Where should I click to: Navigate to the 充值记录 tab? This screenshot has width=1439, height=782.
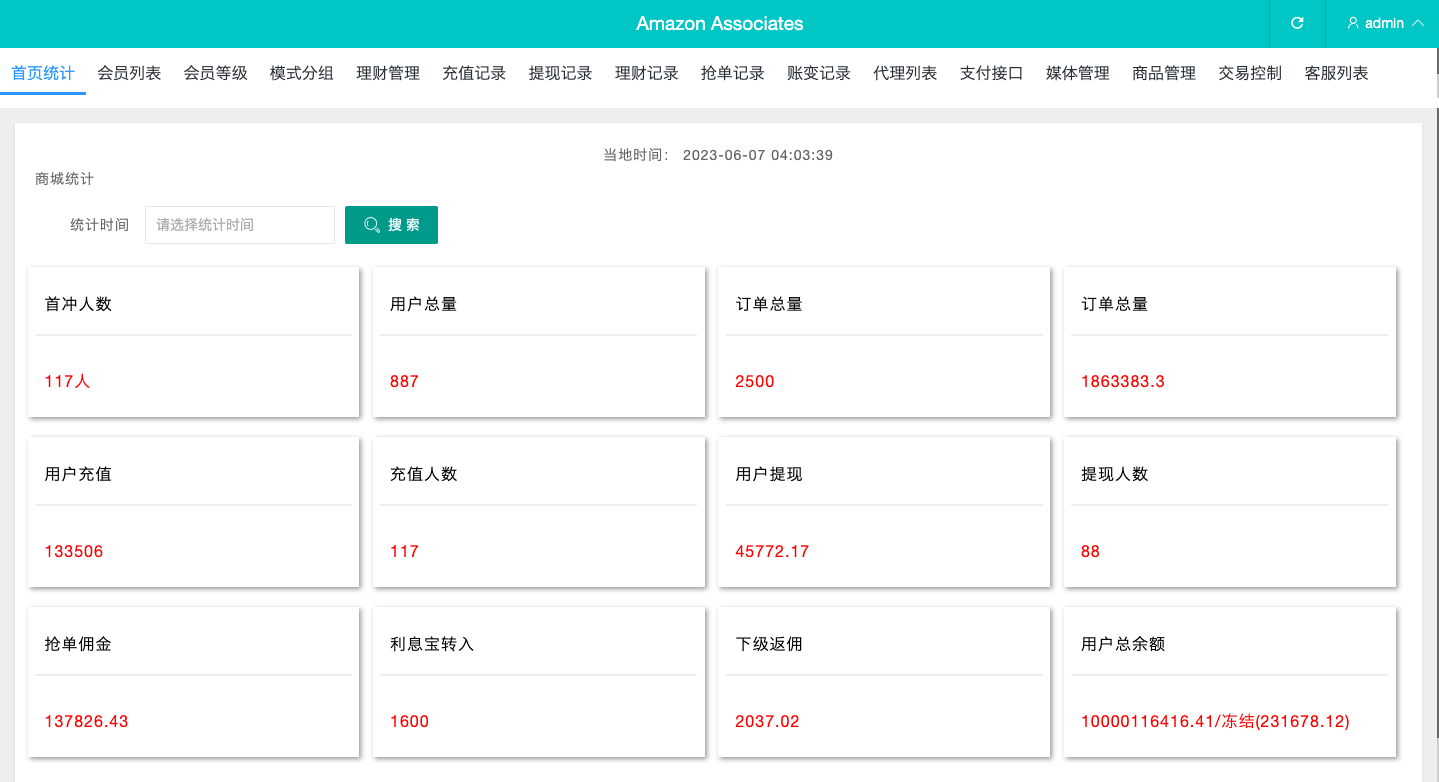click(474, 73)
